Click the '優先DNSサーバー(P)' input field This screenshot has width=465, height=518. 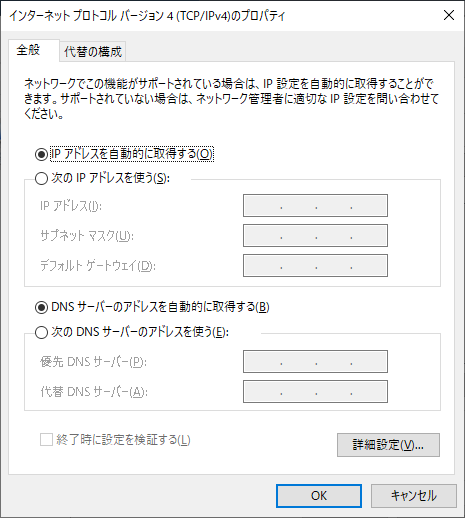(315, 361)
